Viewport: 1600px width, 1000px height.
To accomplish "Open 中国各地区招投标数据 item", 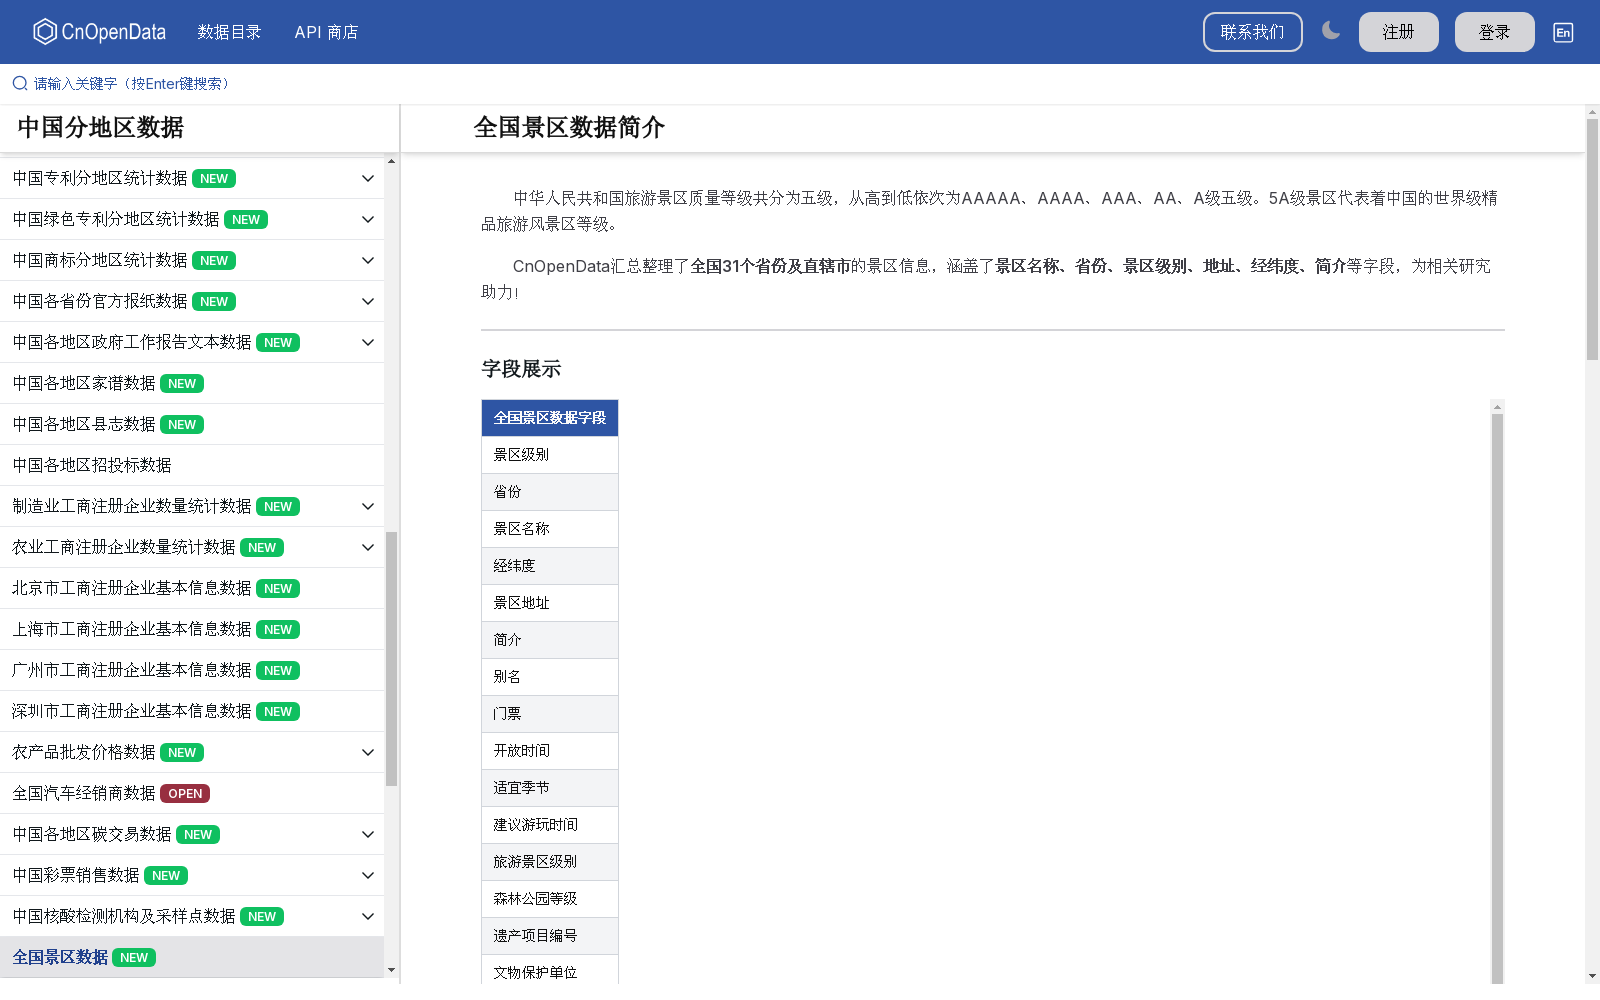I will 192,465.
